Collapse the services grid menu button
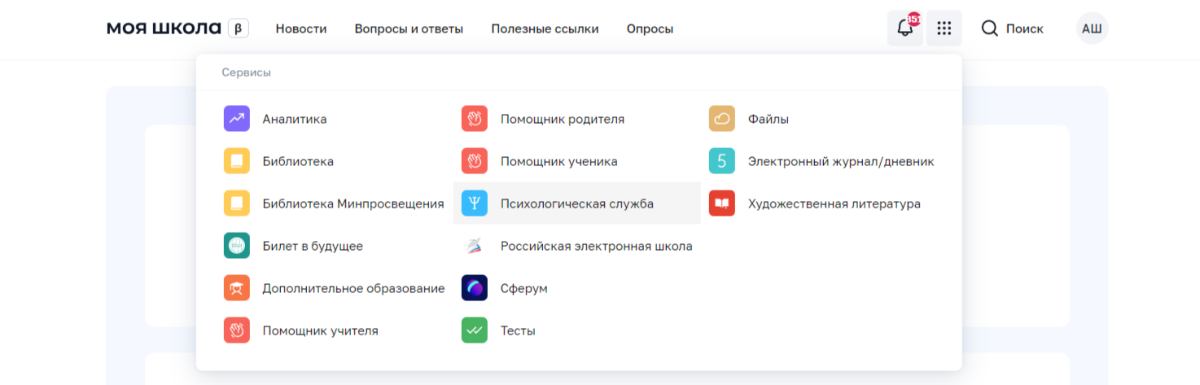The height and width of the screenshot is (385, 1200). click(x=944, y=28)
